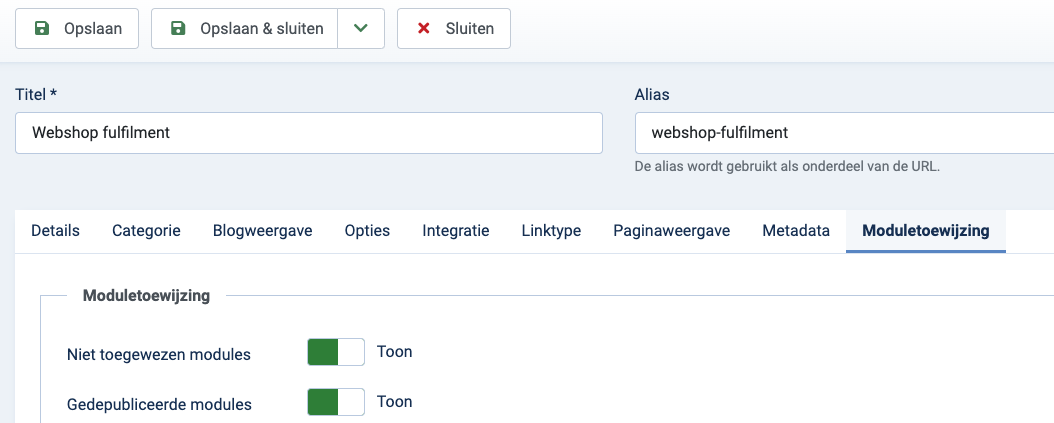The image size is (1054, 423).
Task: Click the save icon on Opslaan button
Action: (x=42, y=29)
